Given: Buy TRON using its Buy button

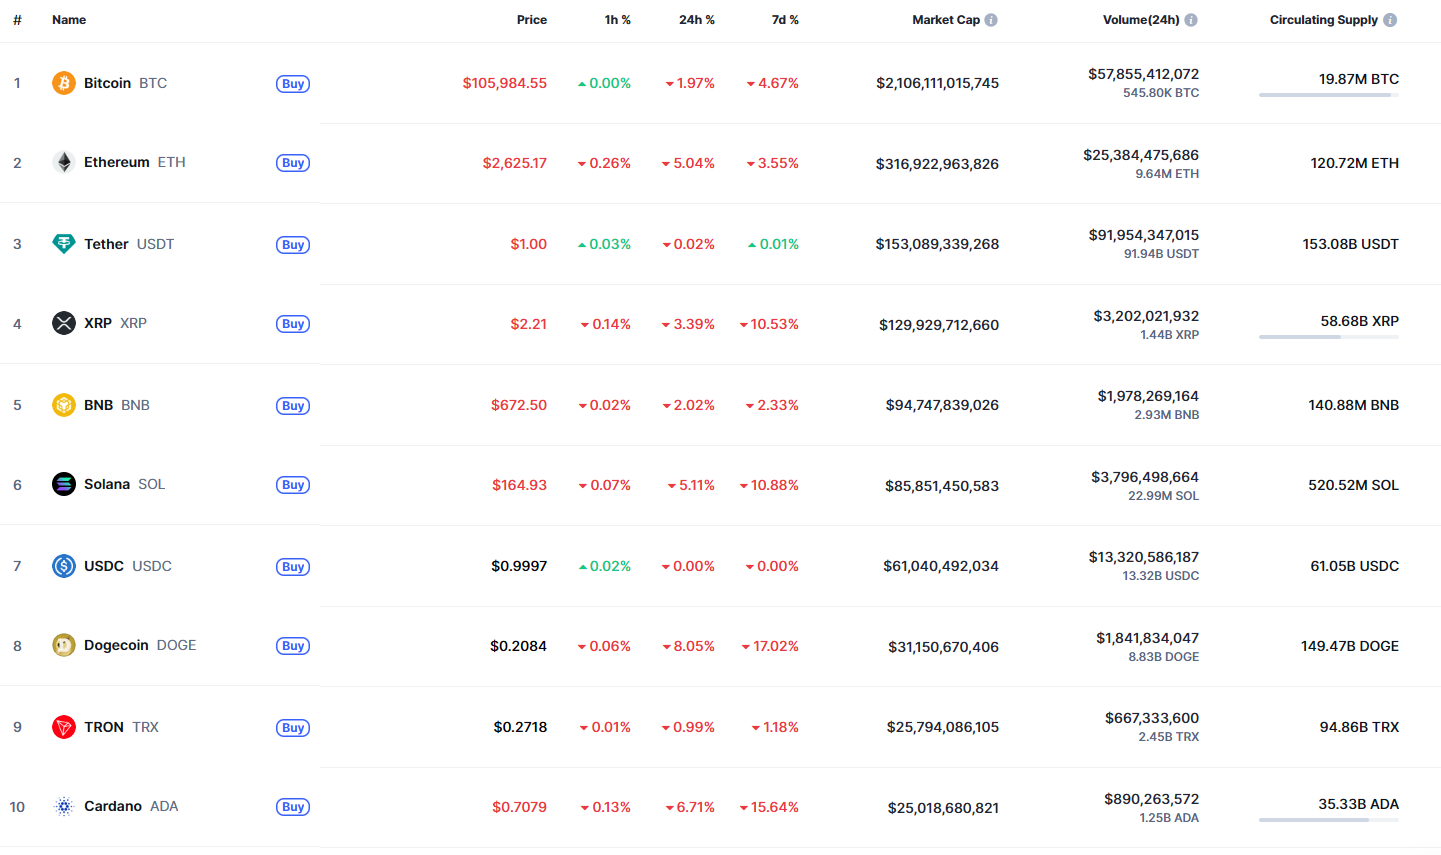Looking at the screenshot, I should [x=293, y=728].
